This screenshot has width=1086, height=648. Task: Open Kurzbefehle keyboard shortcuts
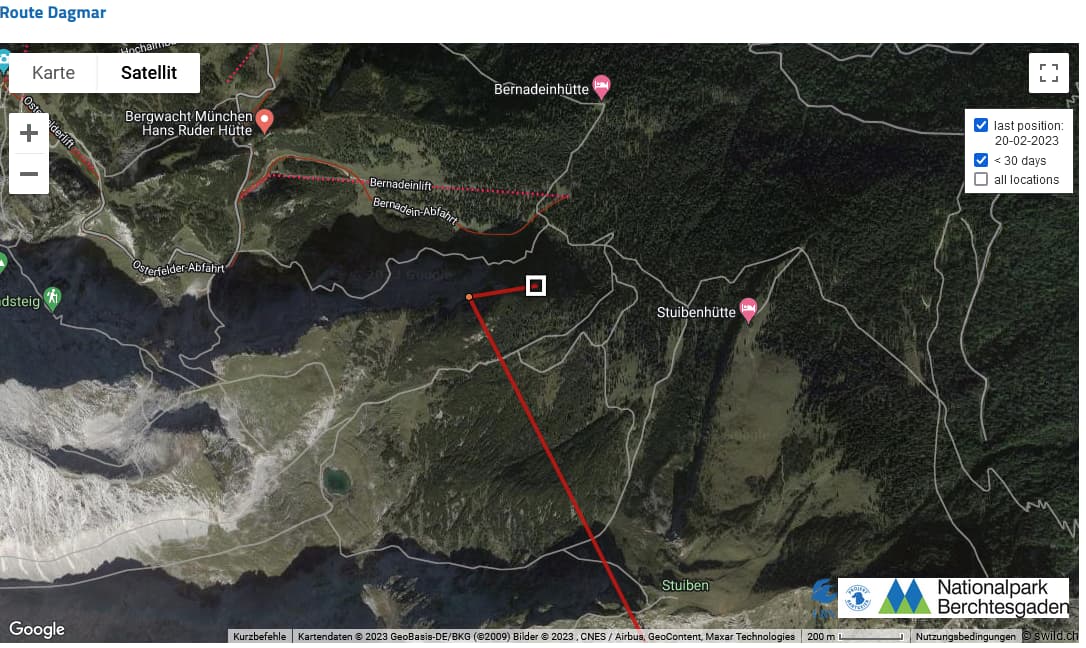coord(259,636)
